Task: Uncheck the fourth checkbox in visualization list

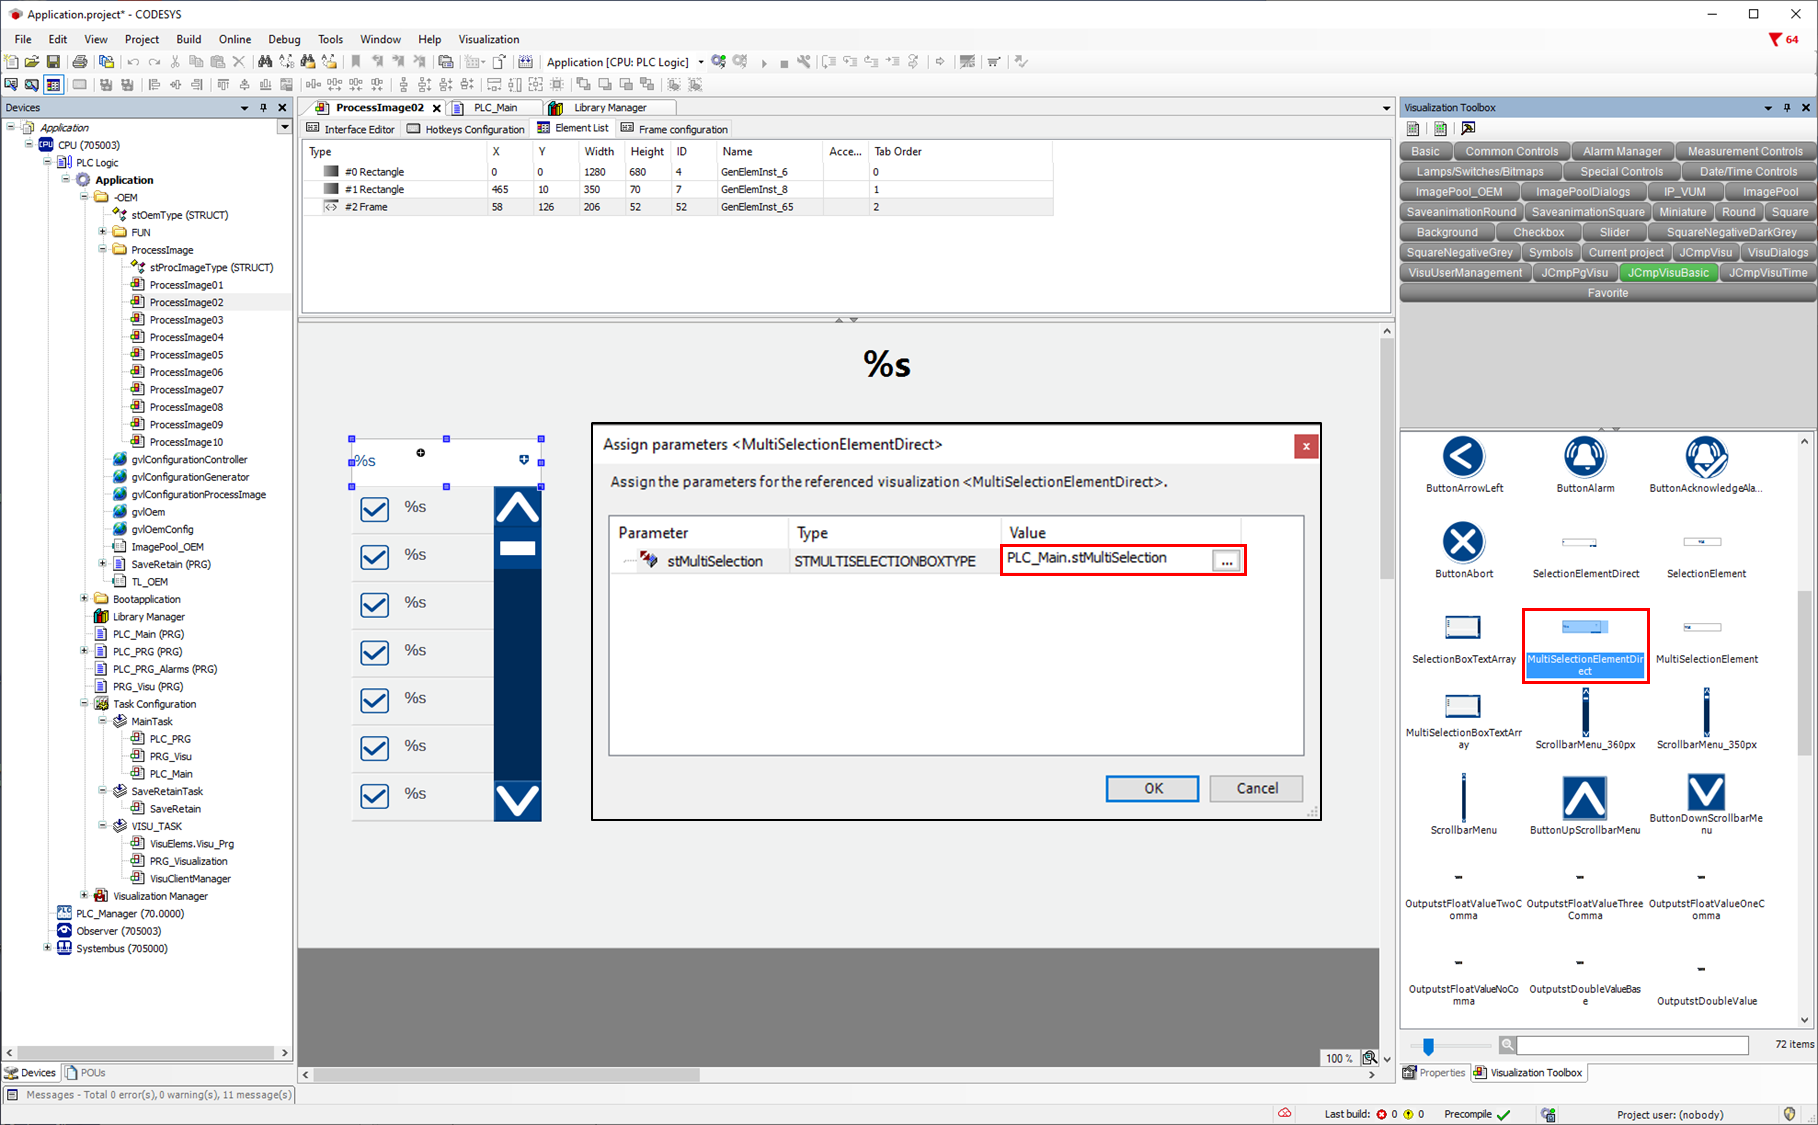Action: [375, 653]
